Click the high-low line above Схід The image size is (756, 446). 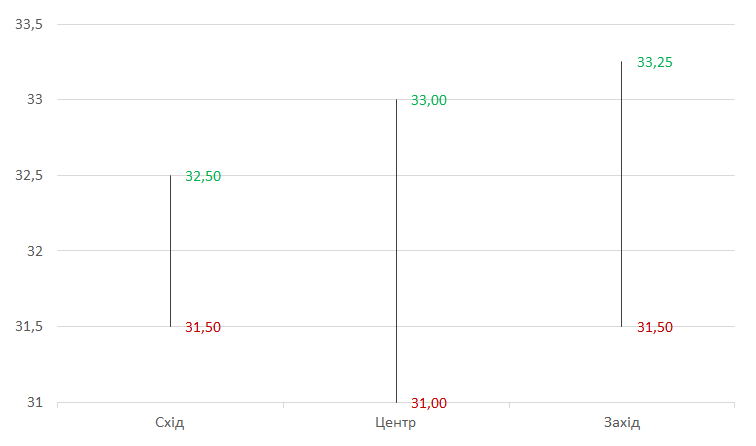[x=170, y=250]
